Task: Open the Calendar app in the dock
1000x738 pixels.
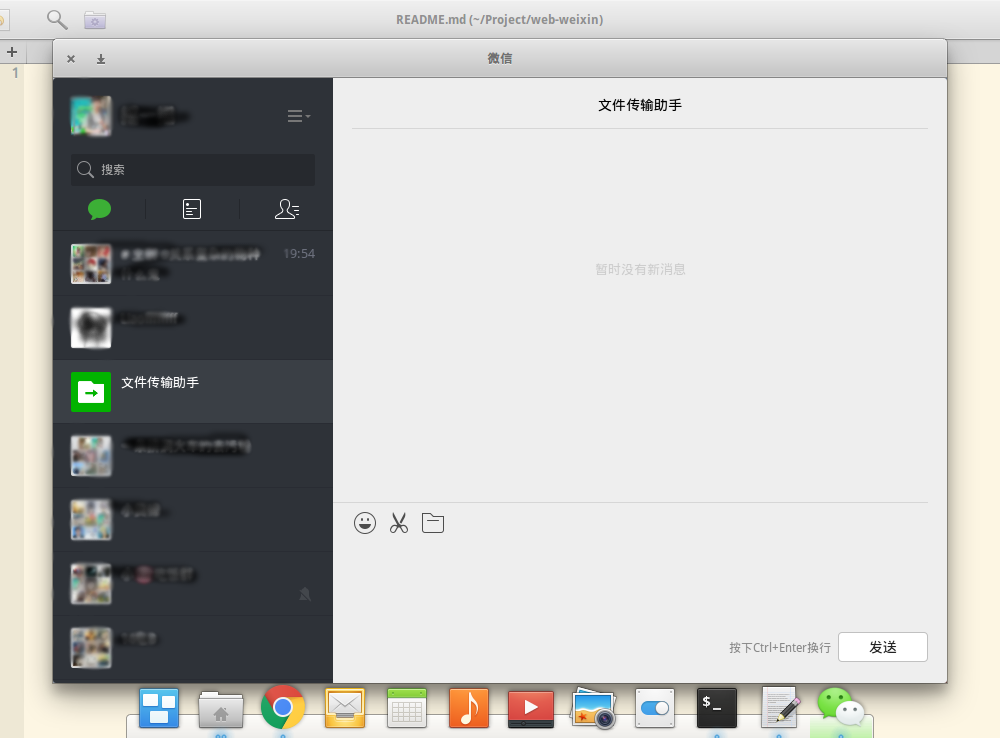Action: [407, 708]
